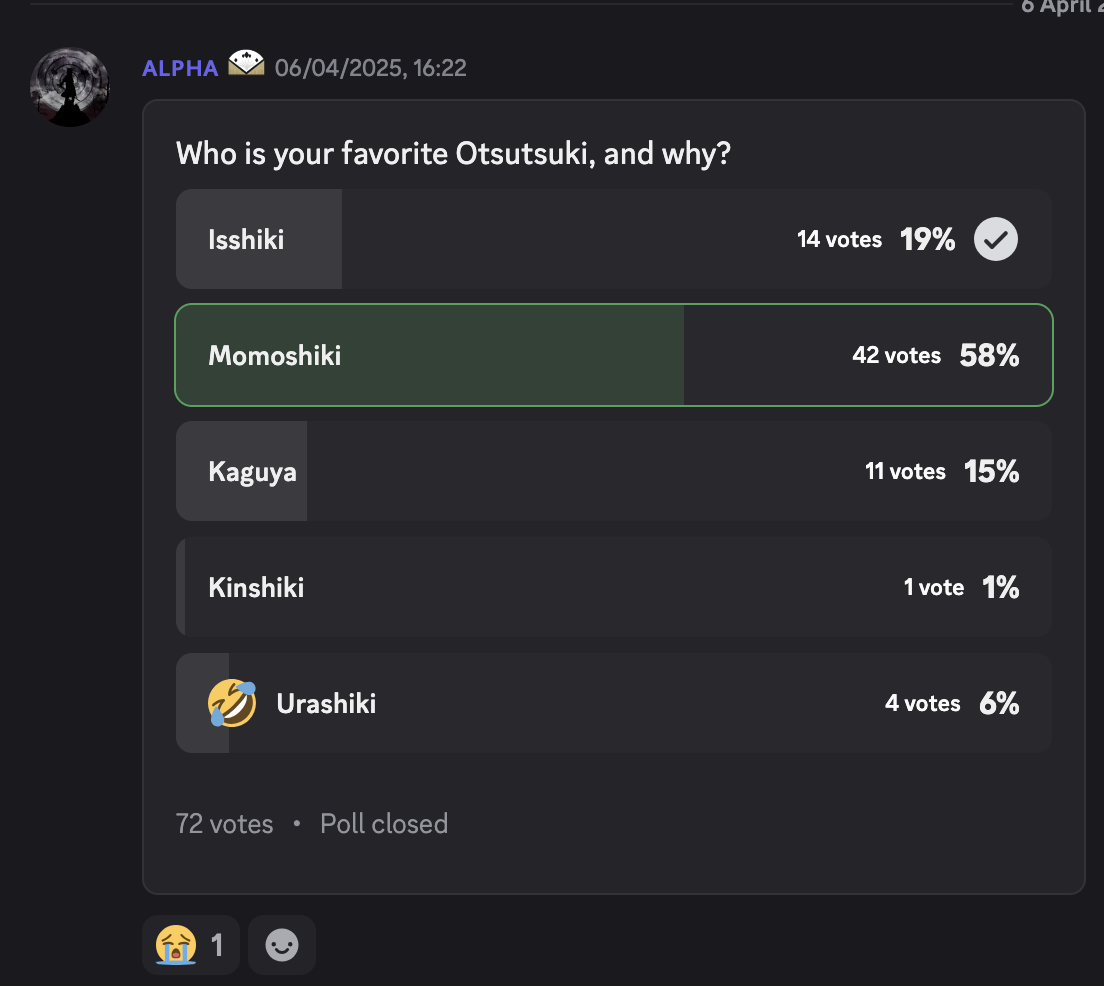Image resolution: width=1104 pixels, height=986 pixels.
Task: Click the checkmark icon on Isshiki option
Action: (996, 239)
